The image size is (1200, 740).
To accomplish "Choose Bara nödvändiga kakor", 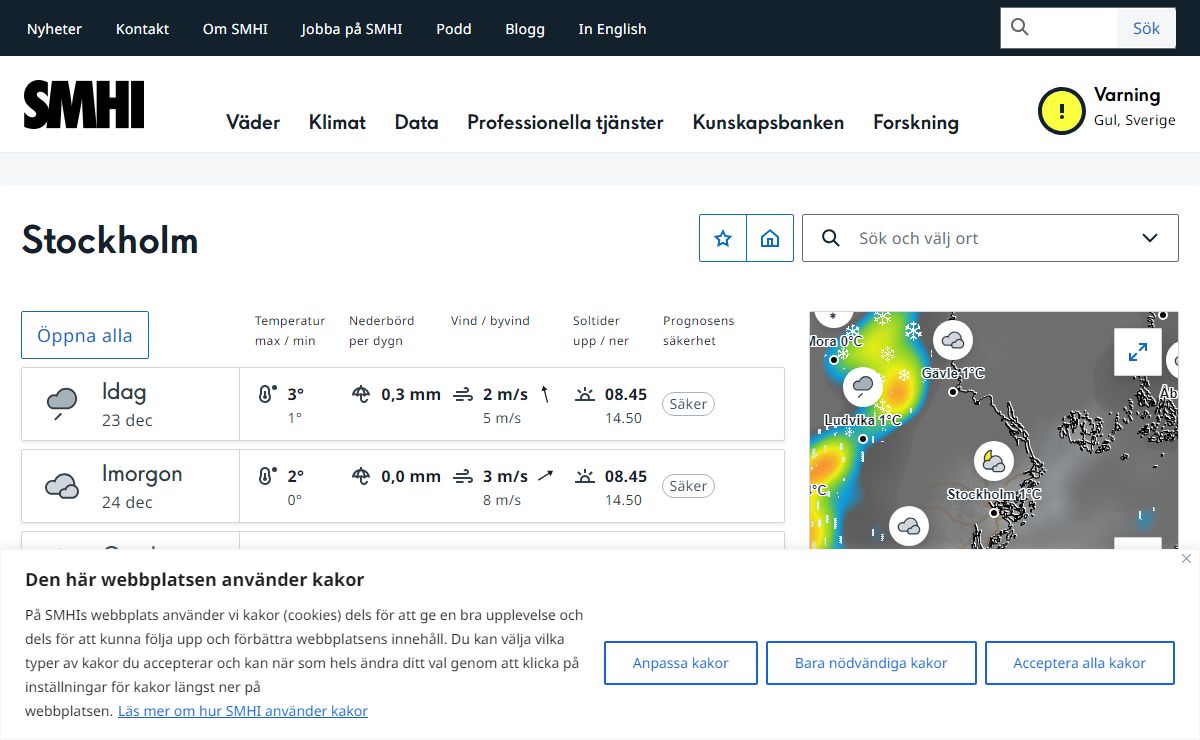I will 871,663.
